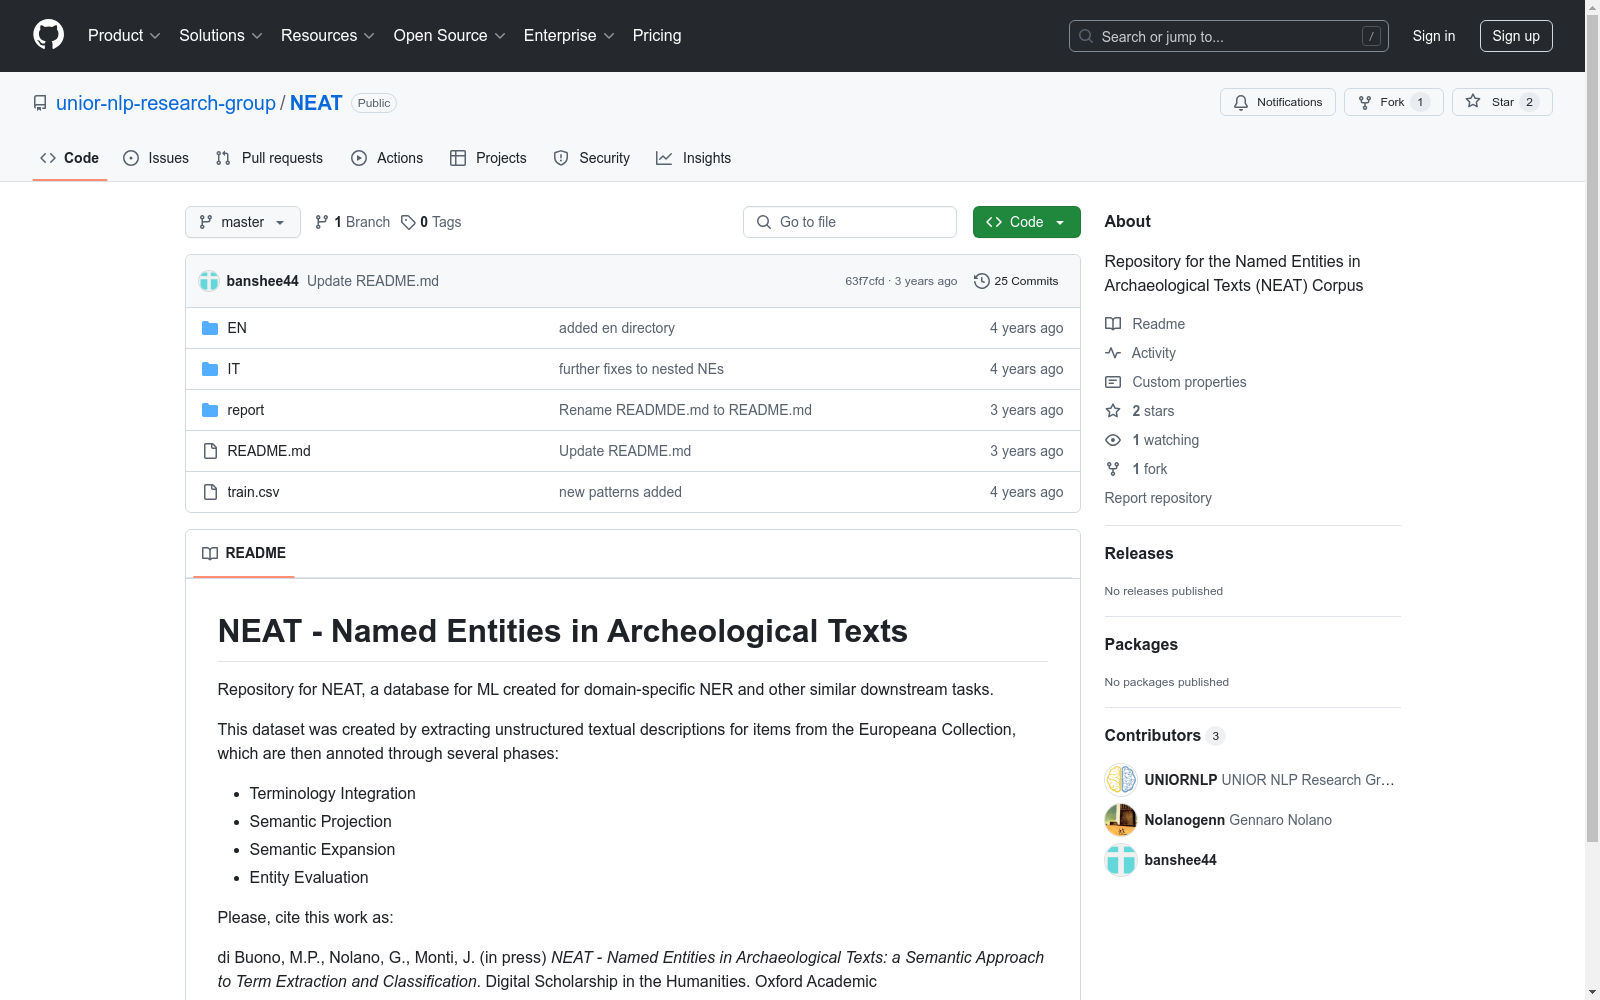Click the Star icon

pos(1473,101)
